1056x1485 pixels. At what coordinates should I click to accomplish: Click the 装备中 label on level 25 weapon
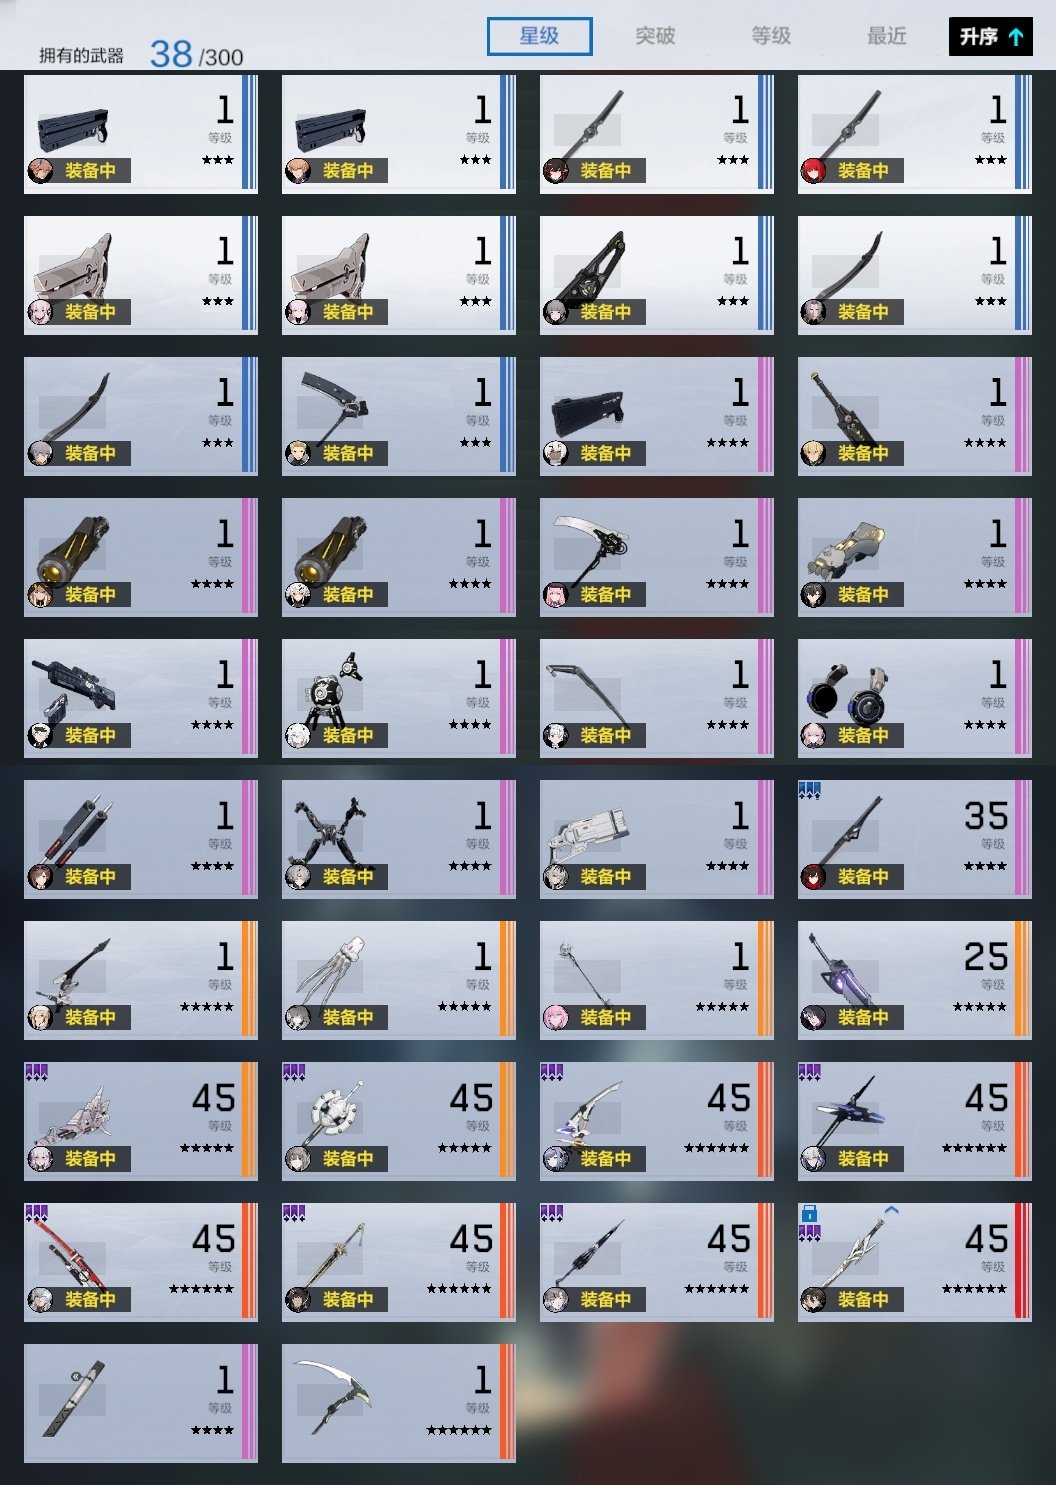coord(863,1018)
